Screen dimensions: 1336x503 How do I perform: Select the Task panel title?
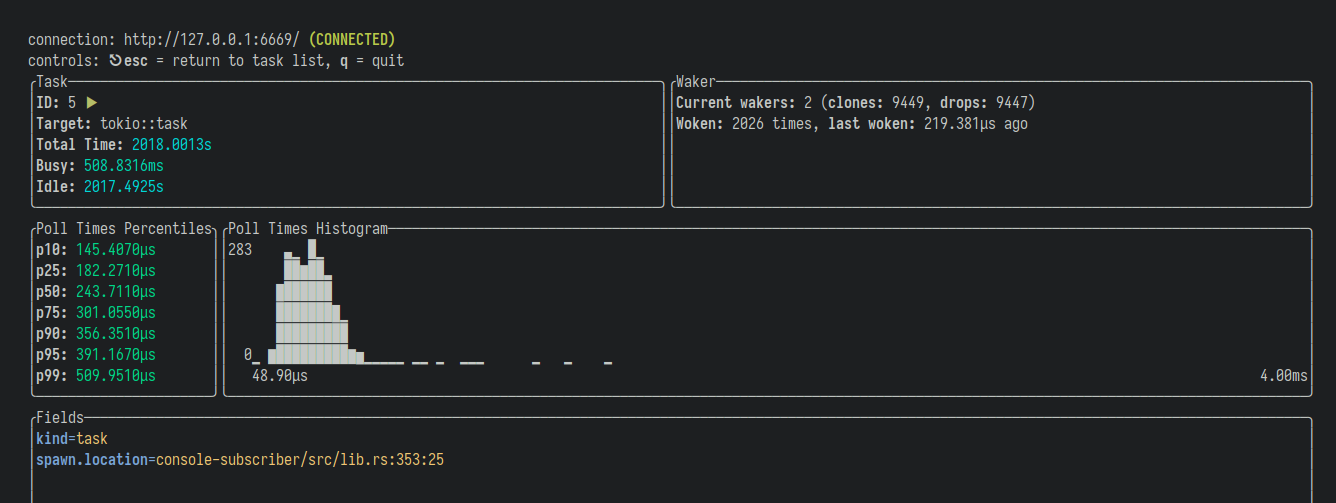click(x=52, y=82)
